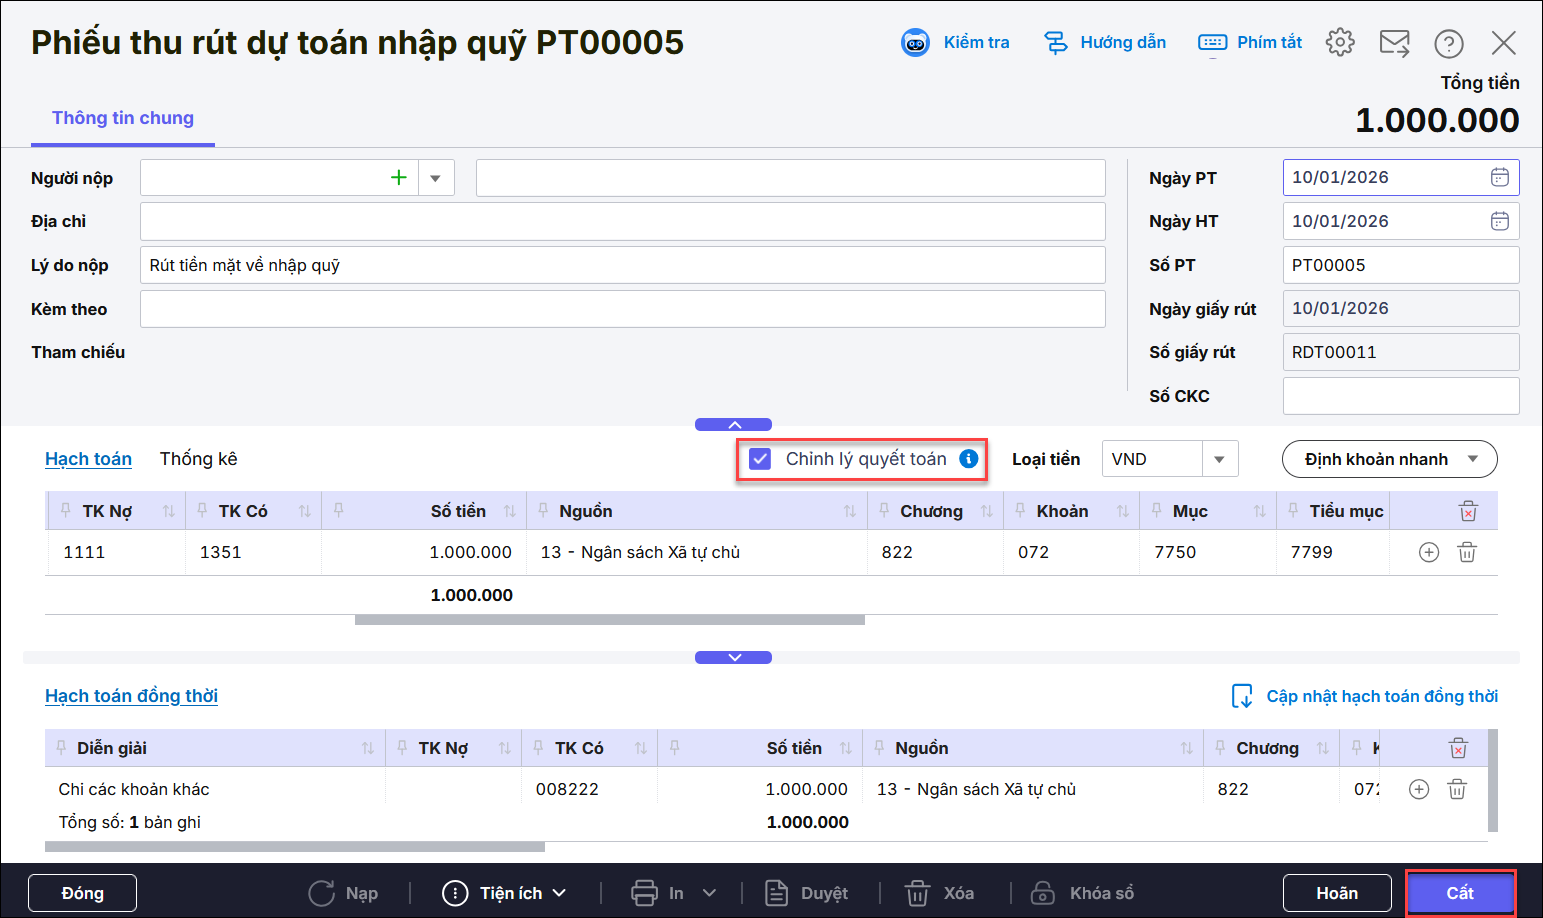Click the Hạch toán grid horizontal scrollbar
This screenshot has height=918, width=1543.
click(609, 620)
